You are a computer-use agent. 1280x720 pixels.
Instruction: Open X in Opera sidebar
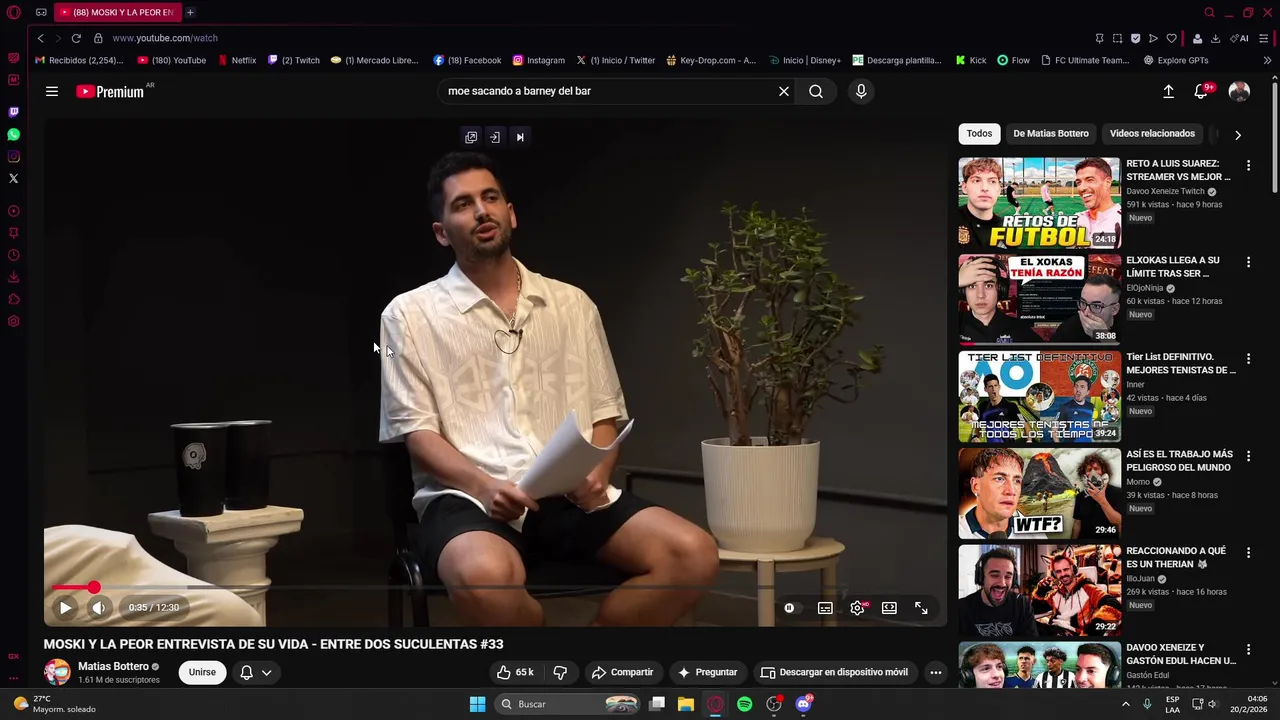click(x=13, y=178)
